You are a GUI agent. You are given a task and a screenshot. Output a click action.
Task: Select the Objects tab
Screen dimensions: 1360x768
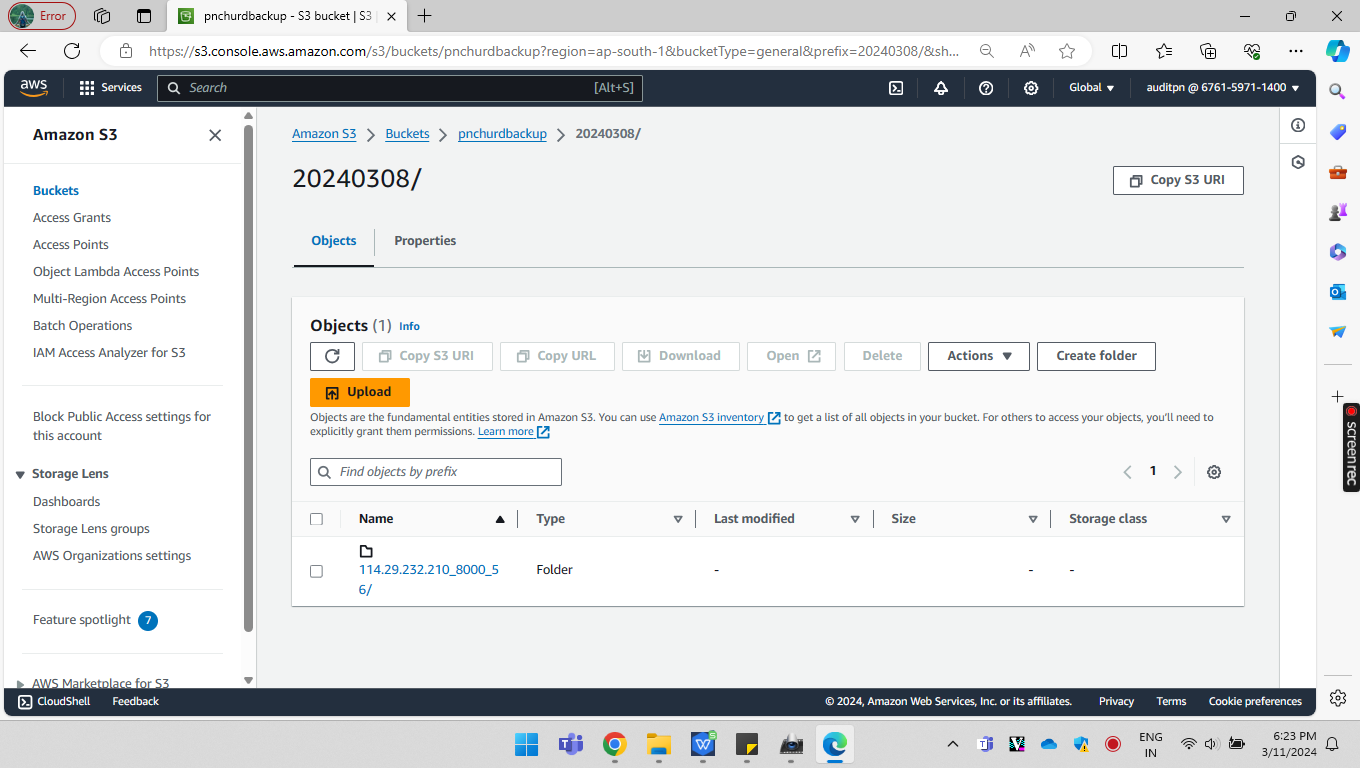click(334, 241)
